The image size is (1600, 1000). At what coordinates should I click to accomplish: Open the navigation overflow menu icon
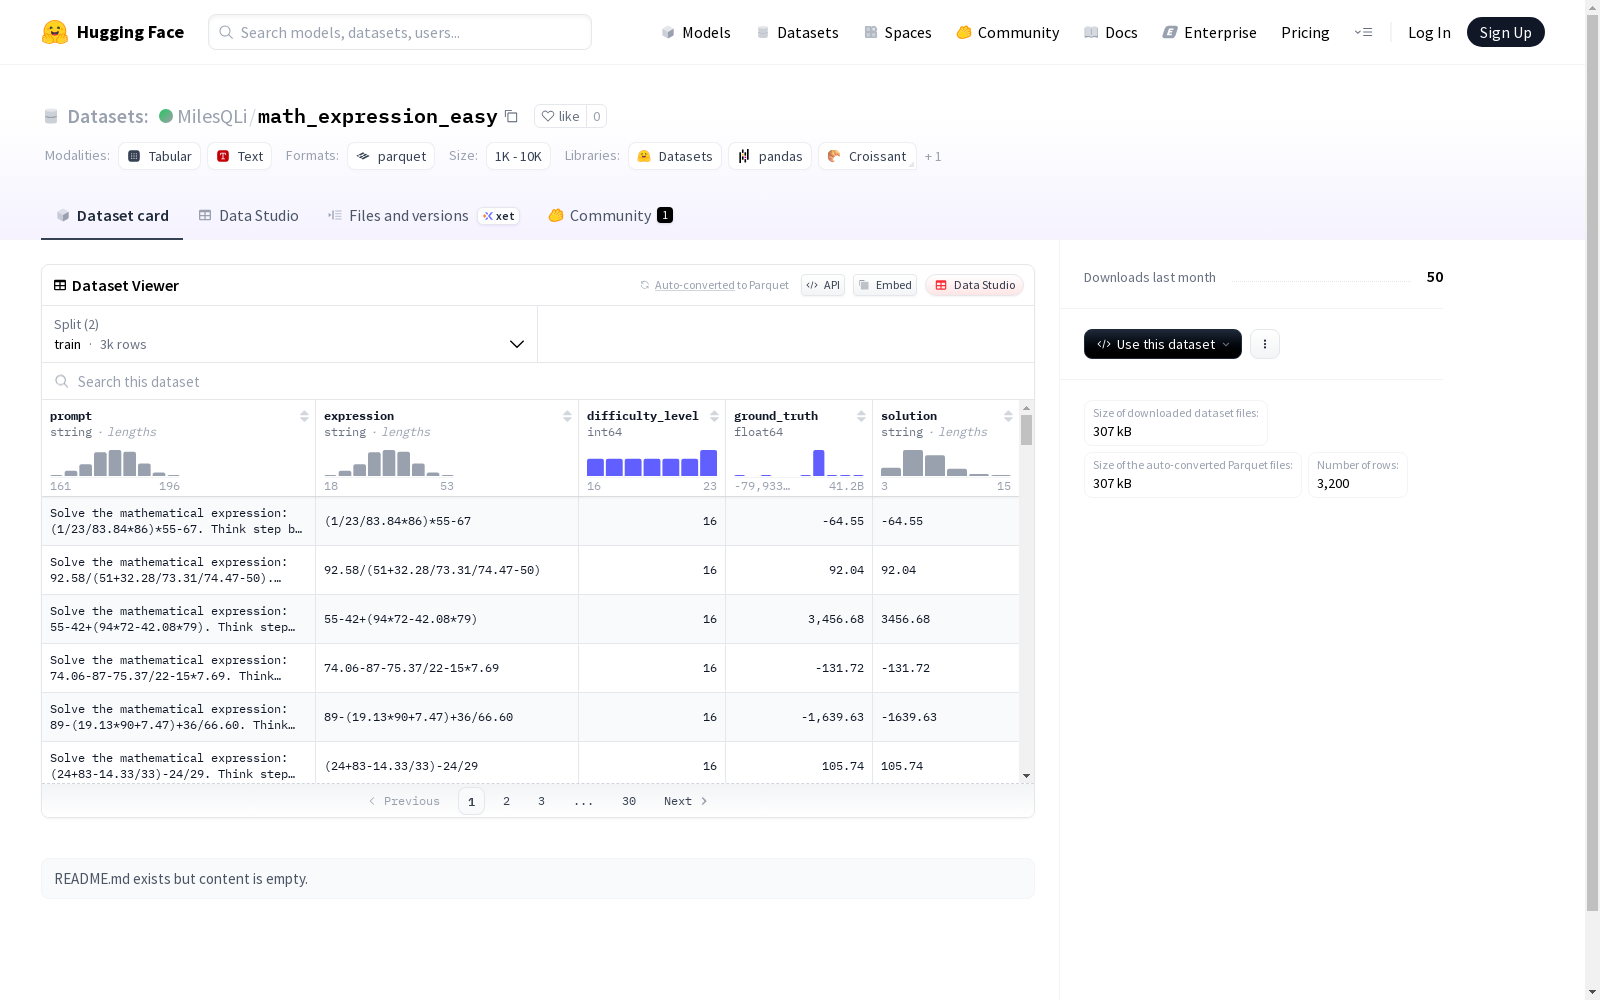[1363, 32]
